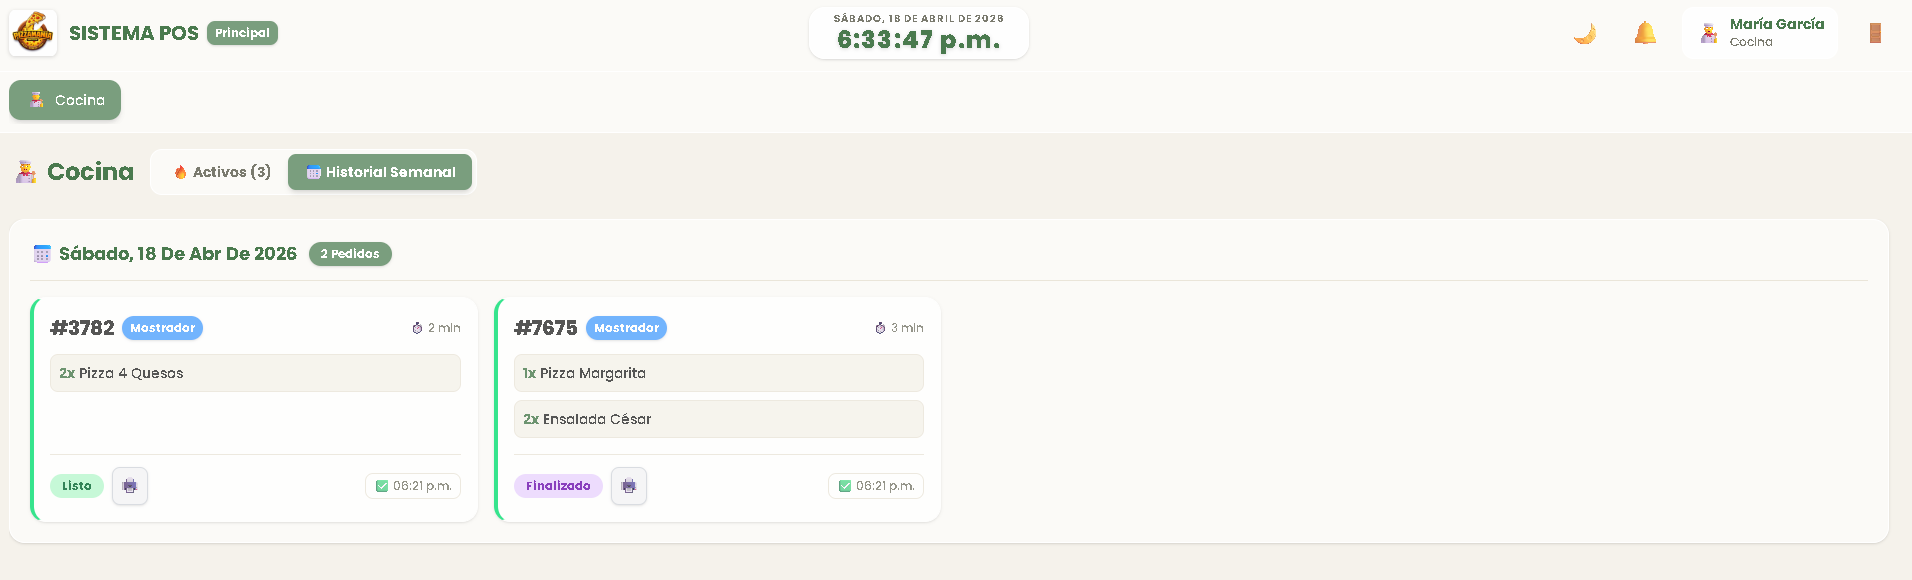Click the pizza logo icon

(x=33, y=33)
